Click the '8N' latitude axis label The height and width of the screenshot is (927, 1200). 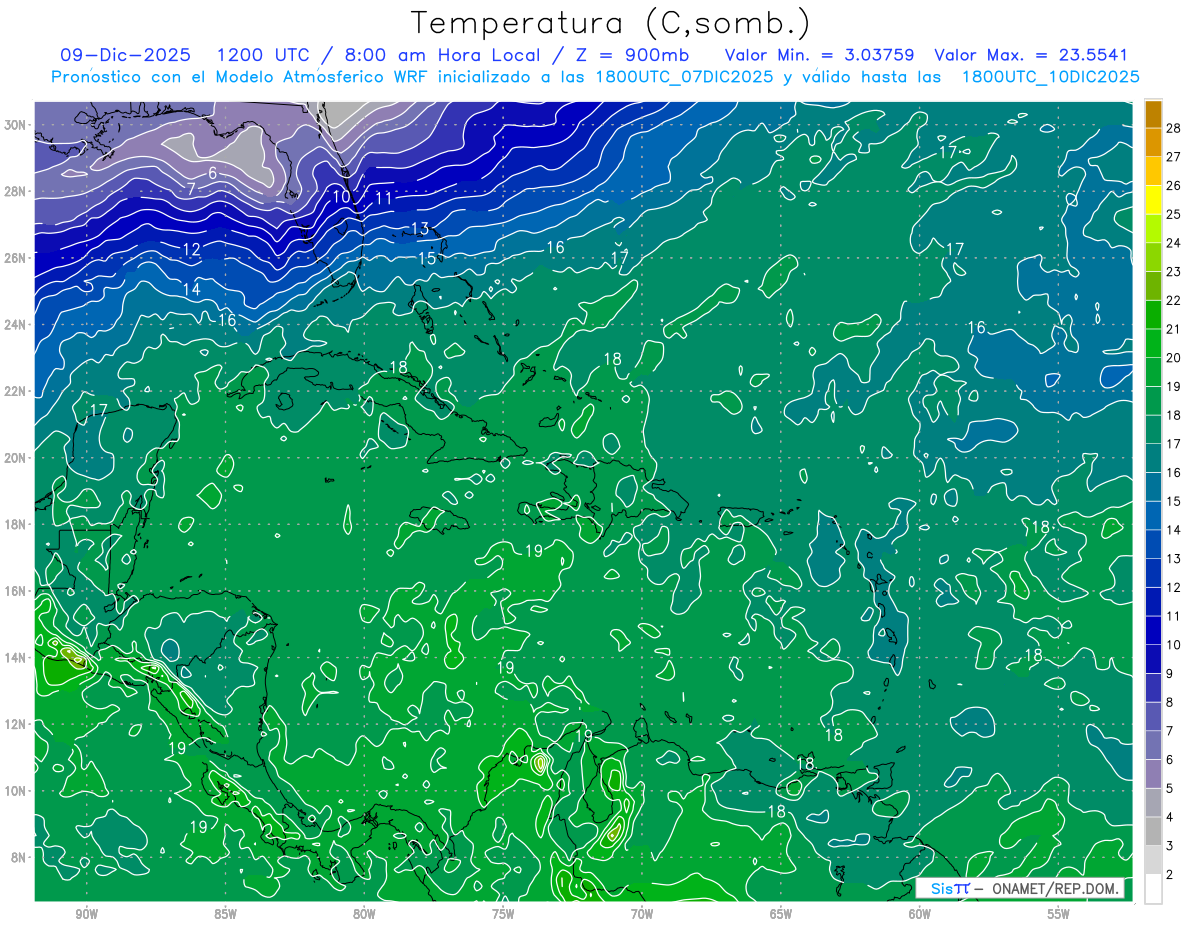(20, 857)
